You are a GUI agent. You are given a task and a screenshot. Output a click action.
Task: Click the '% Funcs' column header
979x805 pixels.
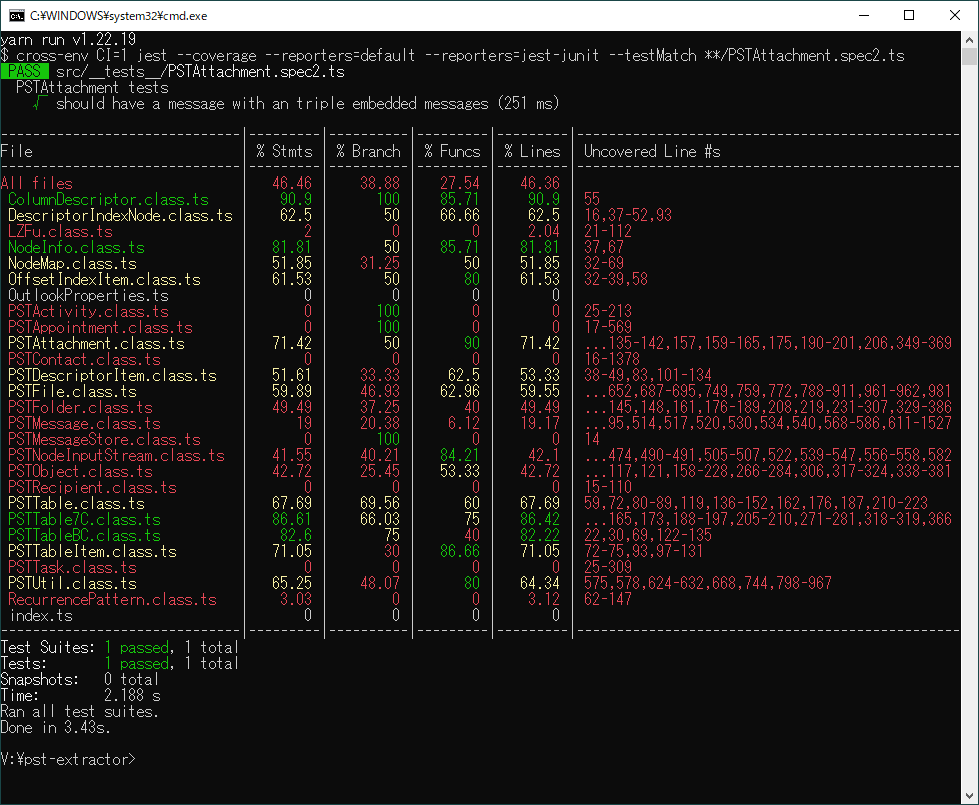pyautogui.click(x=452, y=151)
